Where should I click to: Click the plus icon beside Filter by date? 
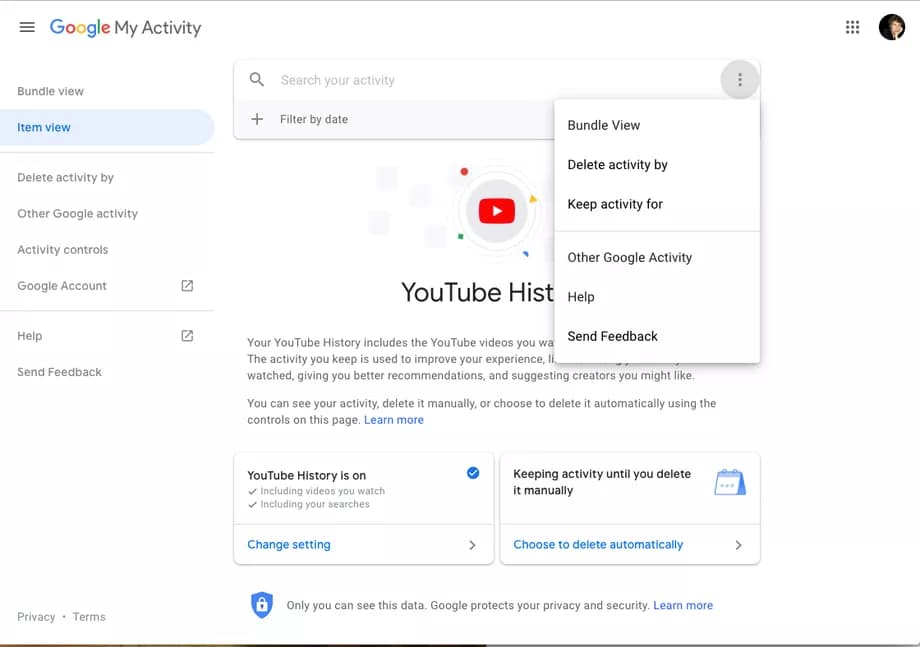pyautogui.click(x=257, y=119)
